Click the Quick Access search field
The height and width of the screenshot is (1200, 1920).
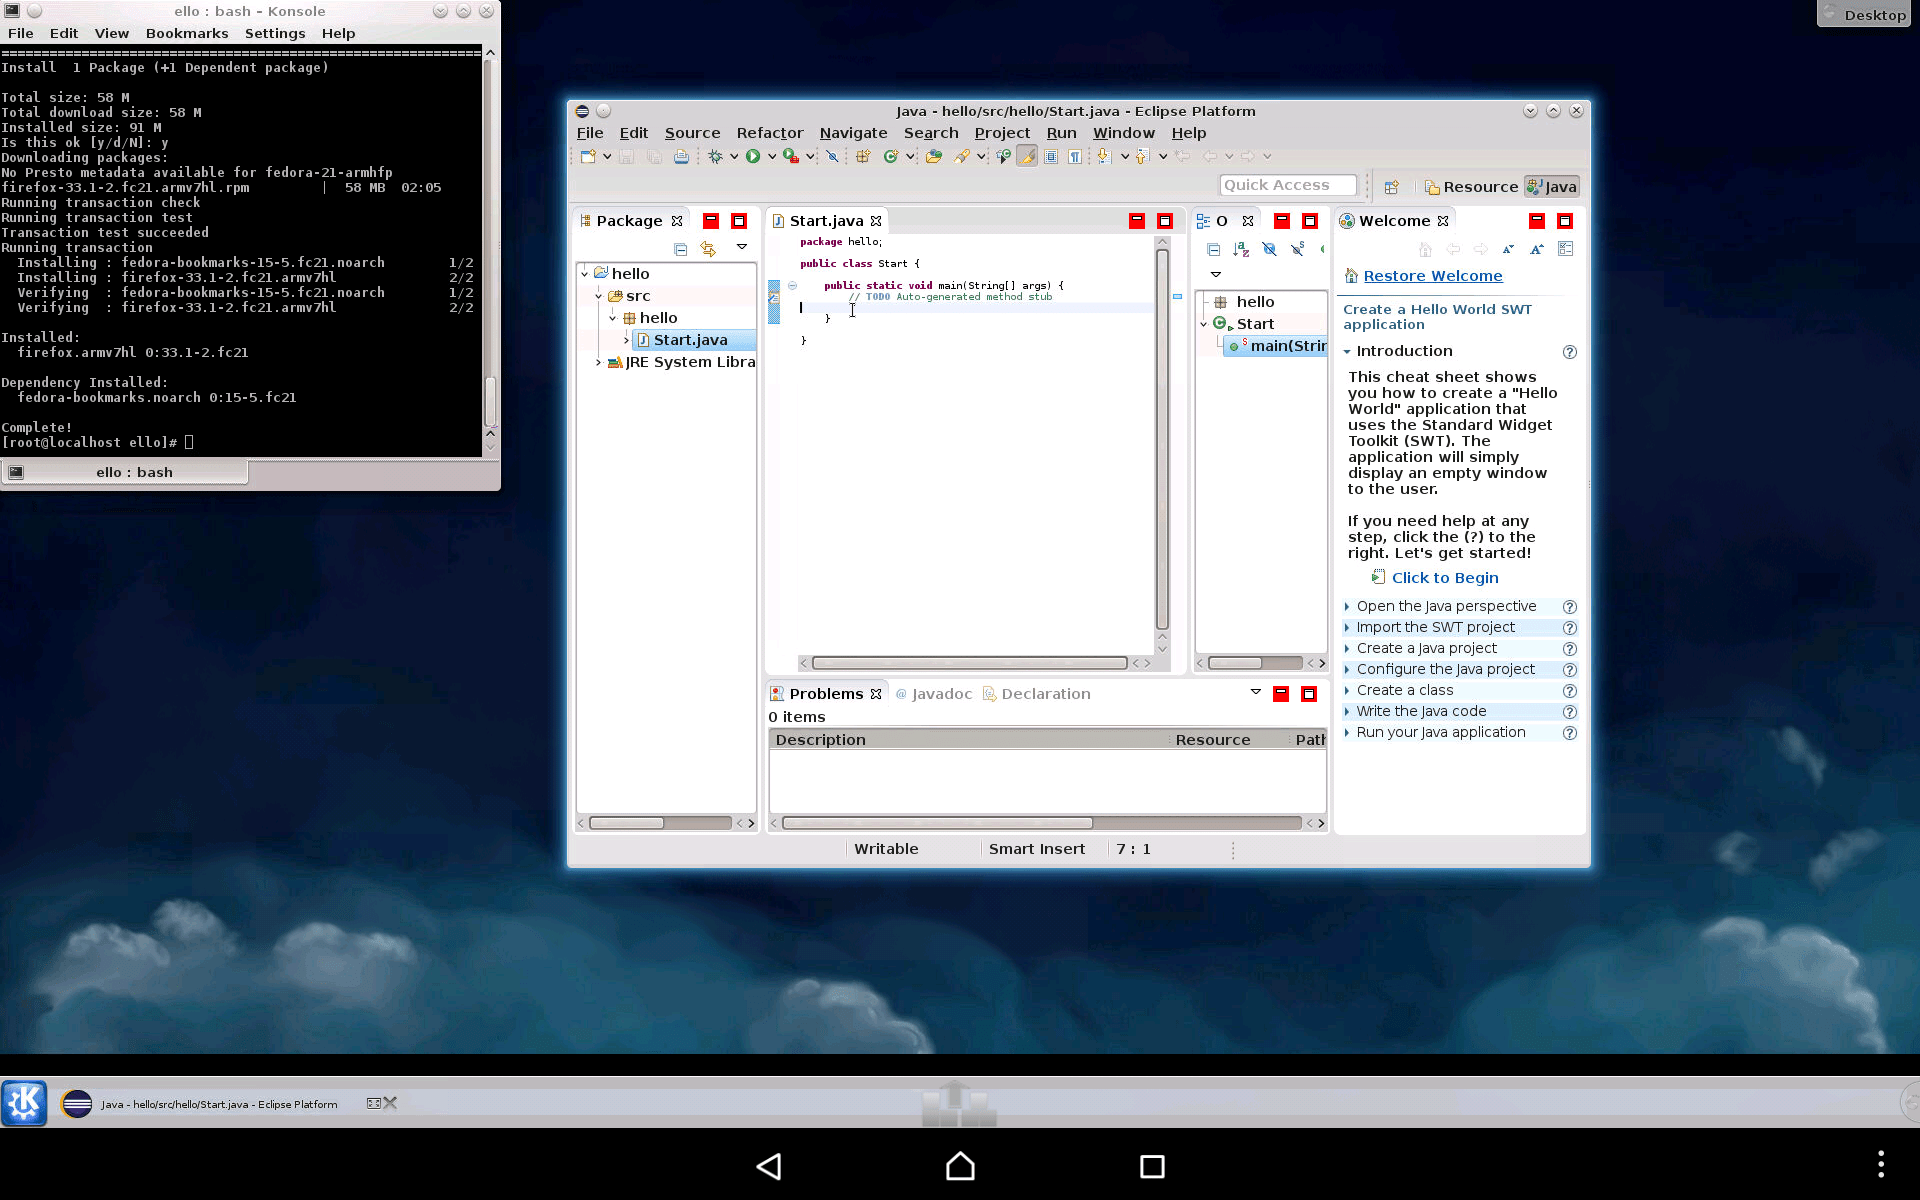1287,185
